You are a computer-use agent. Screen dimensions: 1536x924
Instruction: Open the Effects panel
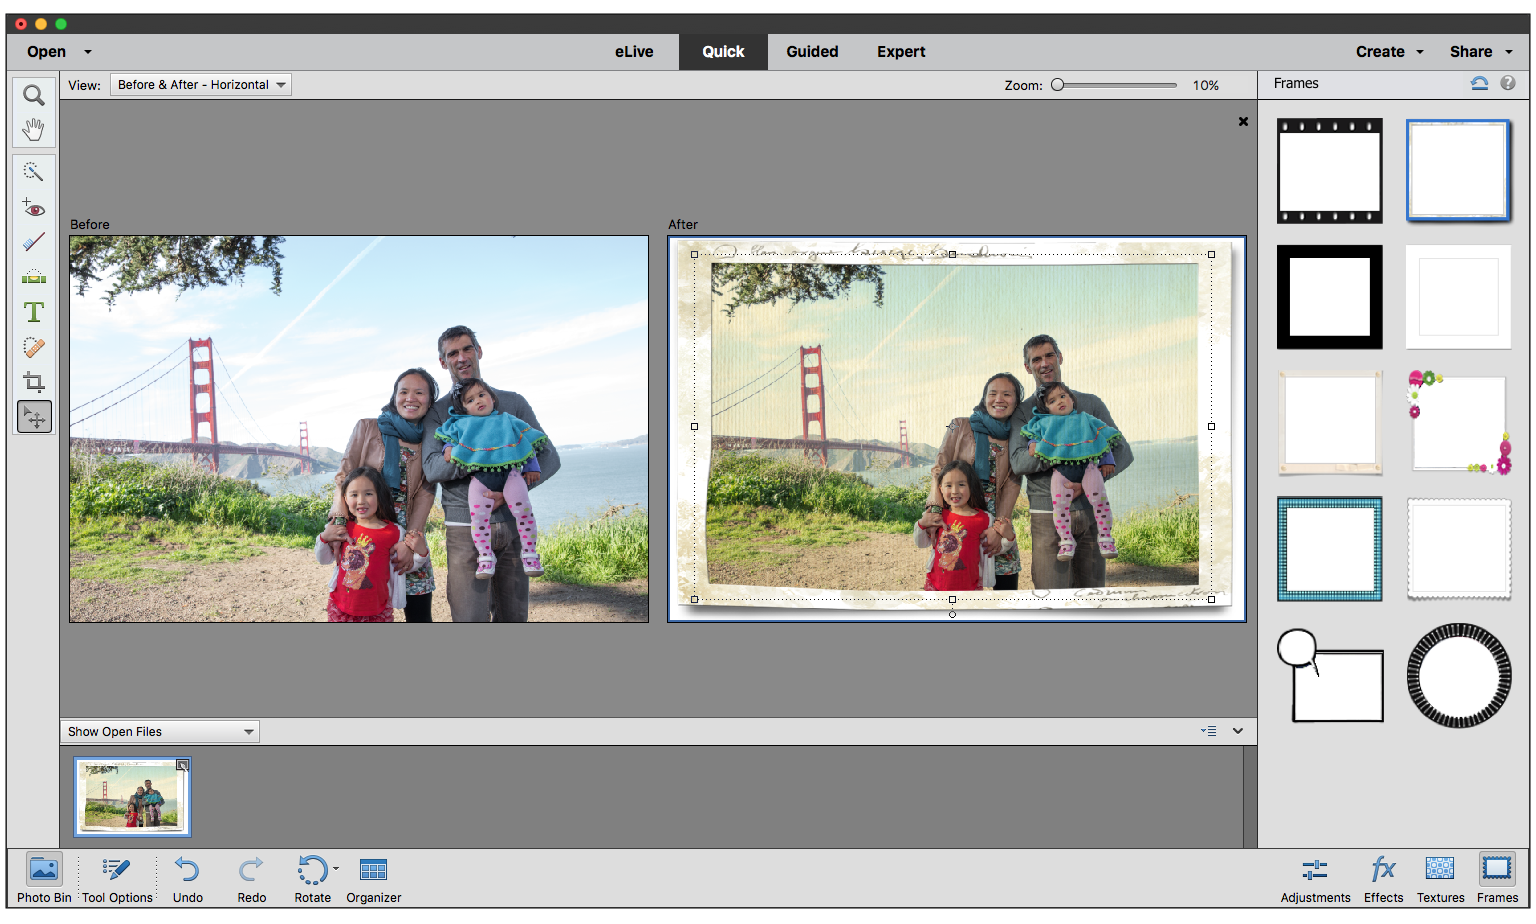tap(1383, 879)
